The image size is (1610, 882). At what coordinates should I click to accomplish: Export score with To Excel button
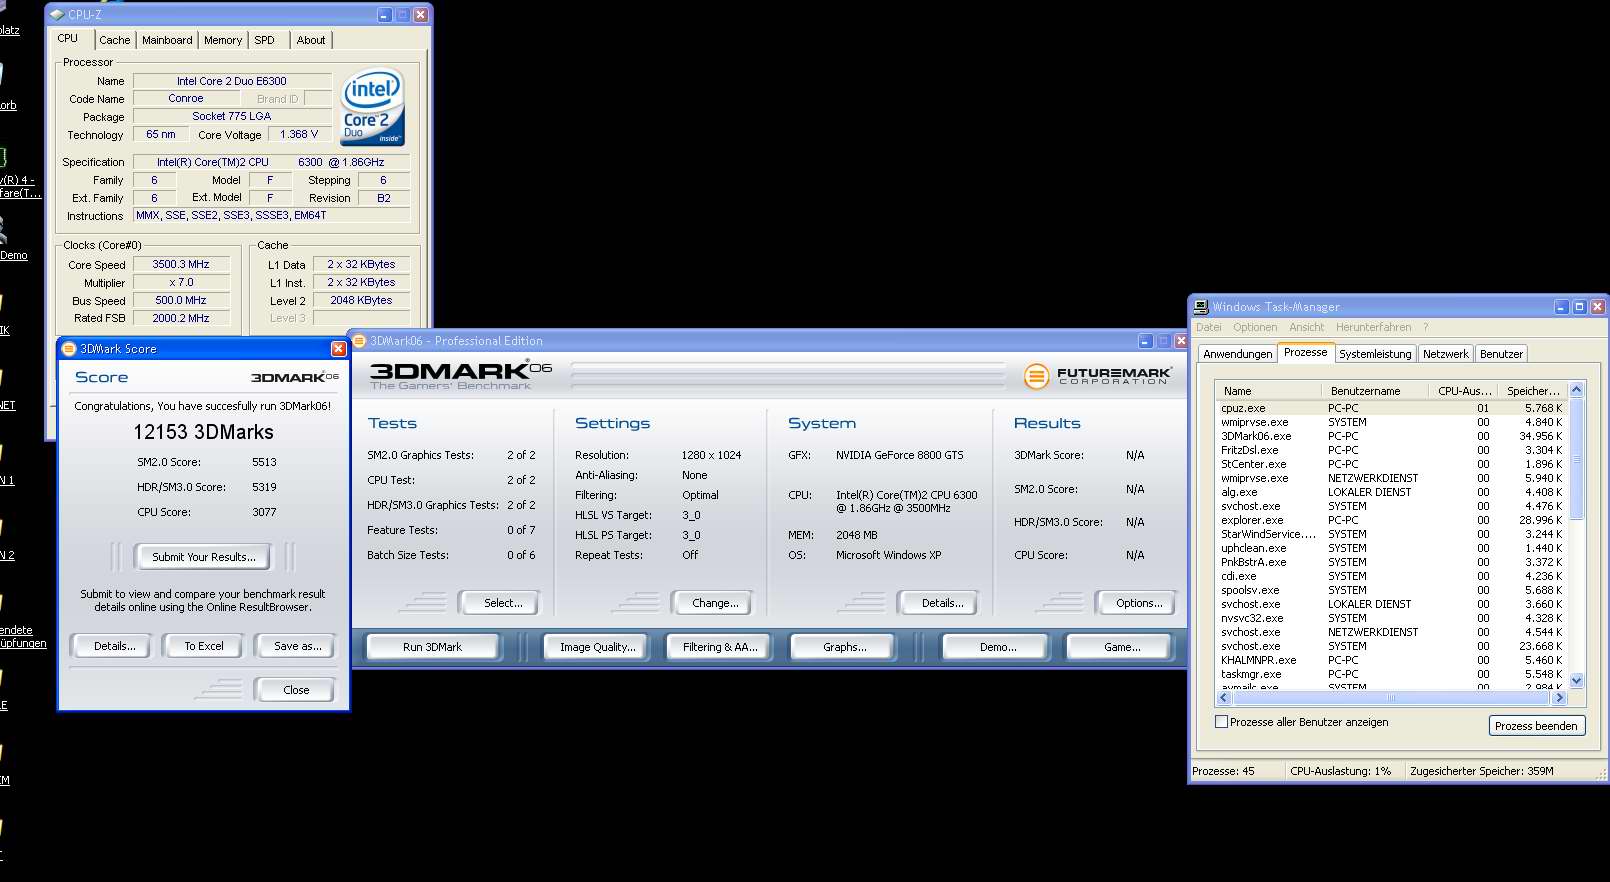(x=204, y=646)
